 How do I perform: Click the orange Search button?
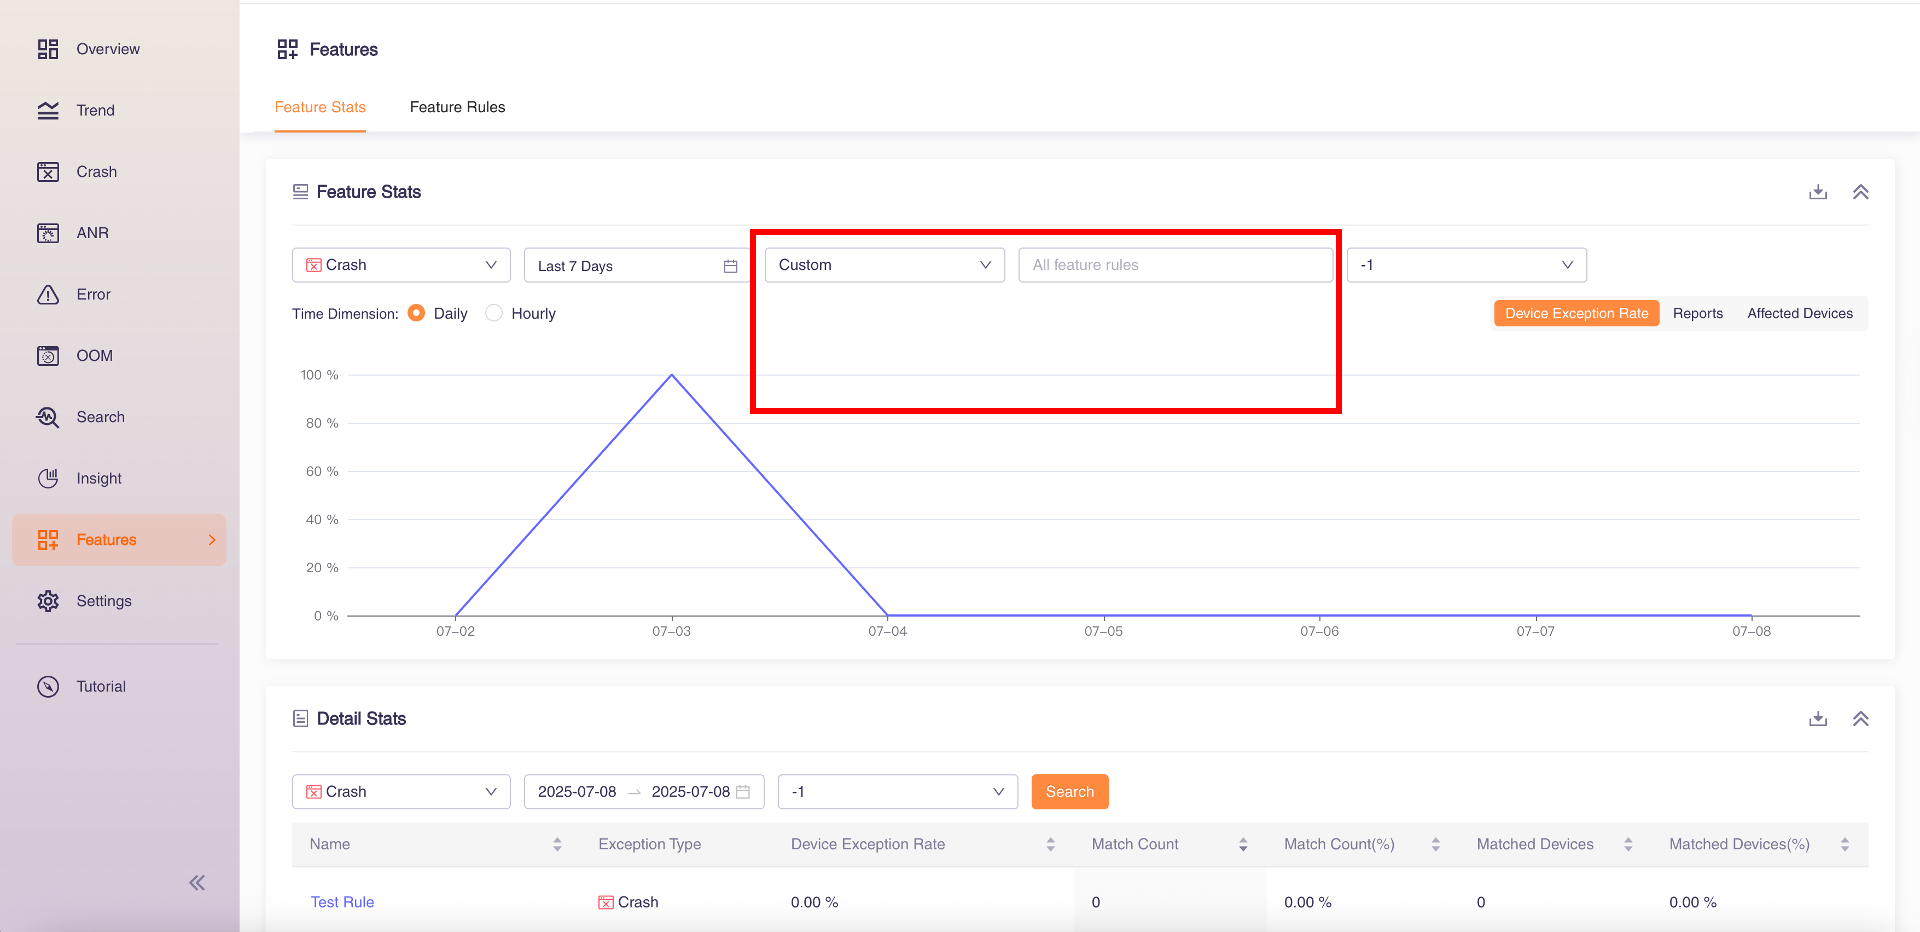(x=1069, y=792)
